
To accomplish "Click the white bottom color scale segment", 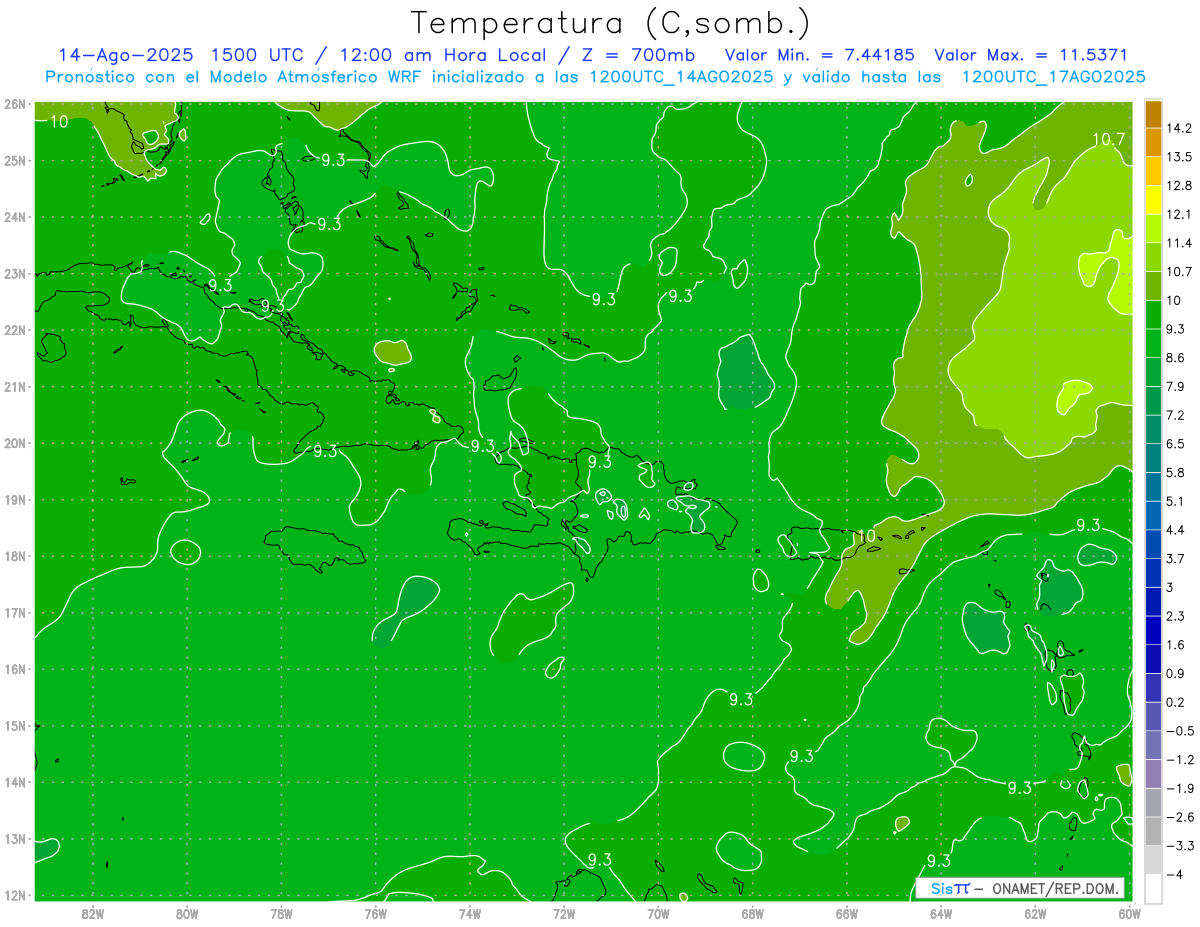I will click(x=1153, y=887).
